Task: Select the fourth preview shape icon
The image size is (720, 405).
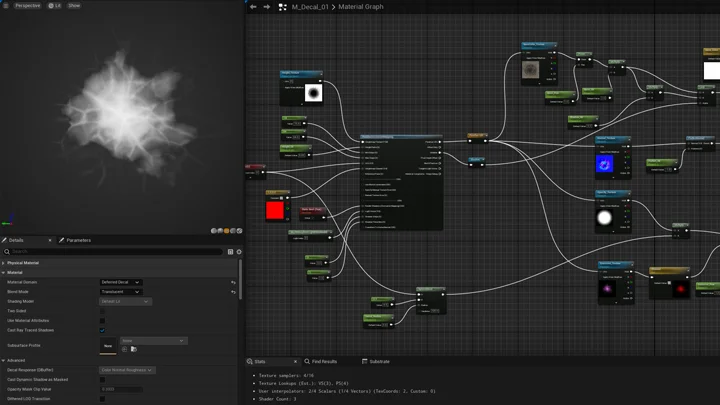Action: (233, 231)
